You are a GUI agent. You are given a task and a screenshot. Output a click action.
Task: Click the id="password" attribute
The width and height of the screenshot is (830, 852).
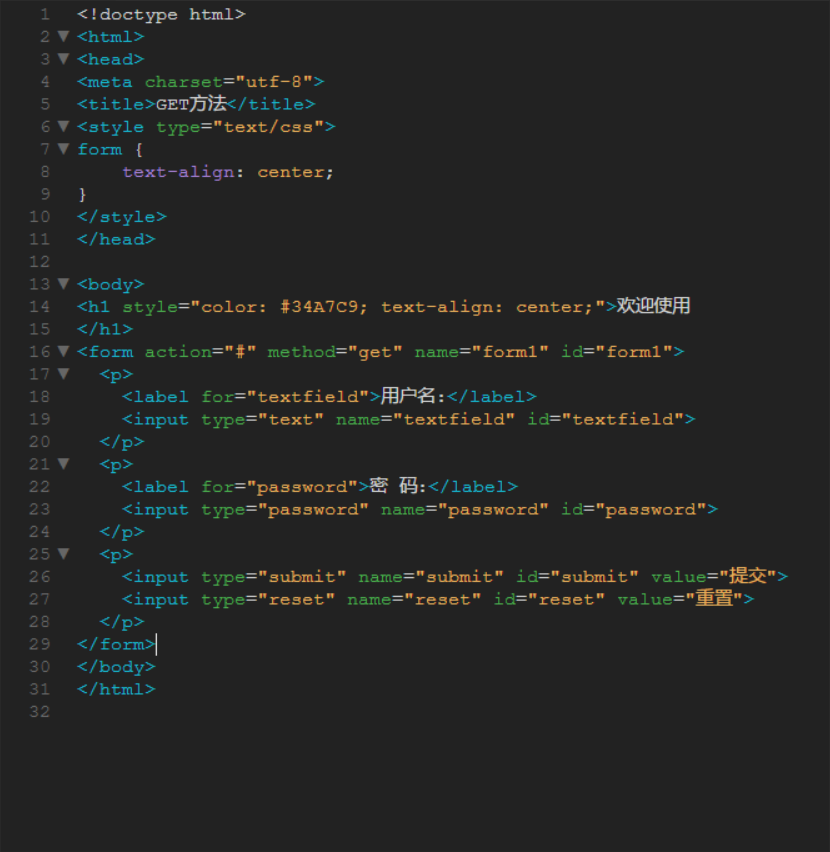(633, 510)
